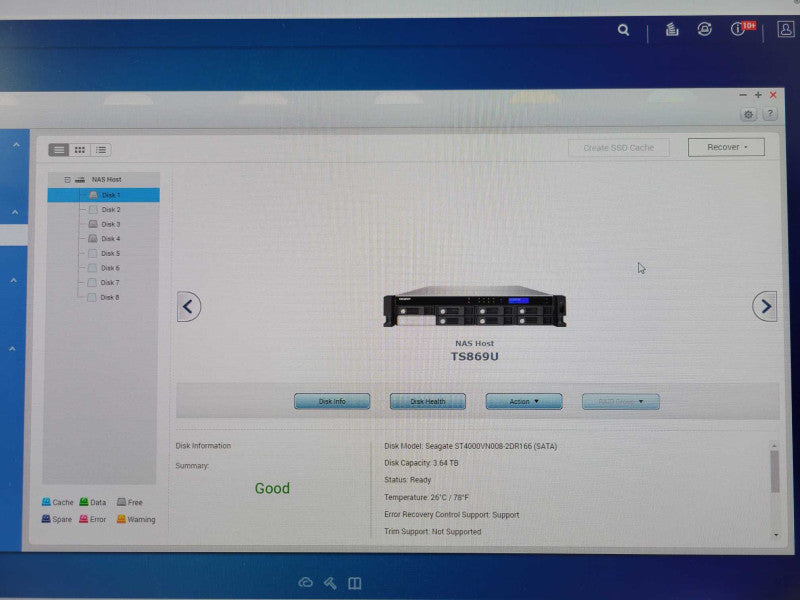Click the scrollbar down arrow
Screen dimensions: 800x600
pos(776,535)
